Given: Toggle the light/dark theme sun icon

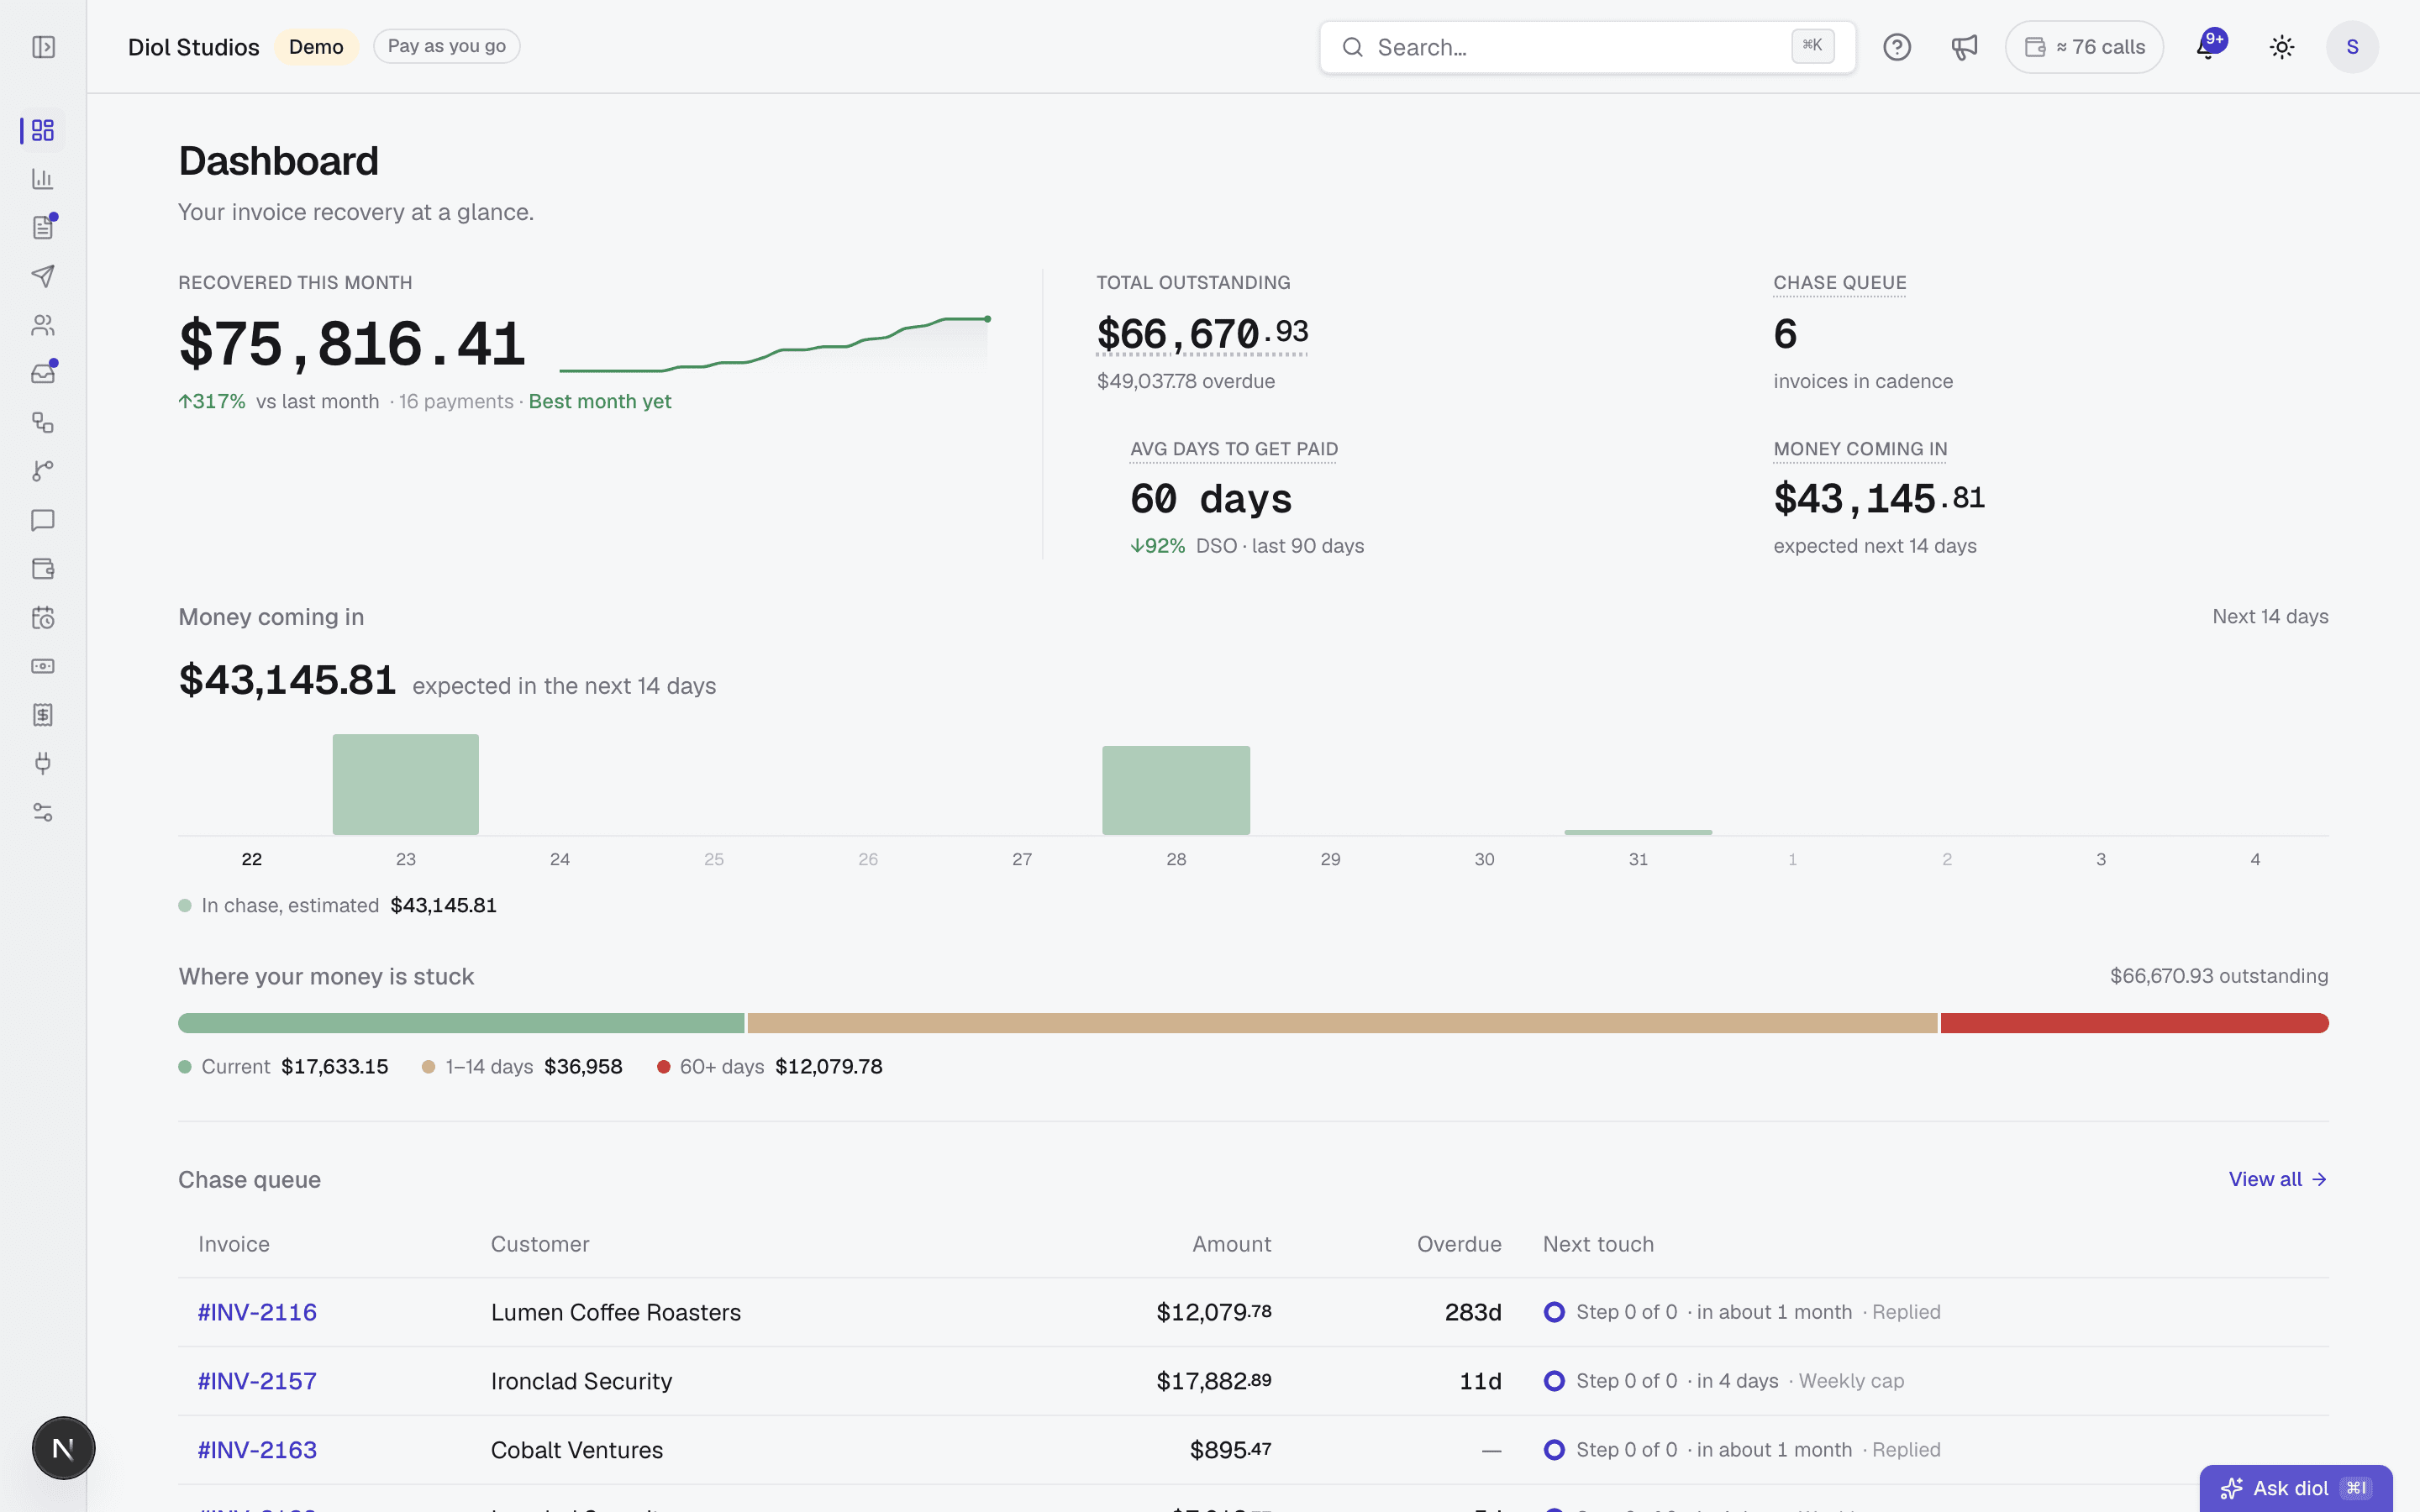Looking at the screenshot, I should coord(2282,47).
